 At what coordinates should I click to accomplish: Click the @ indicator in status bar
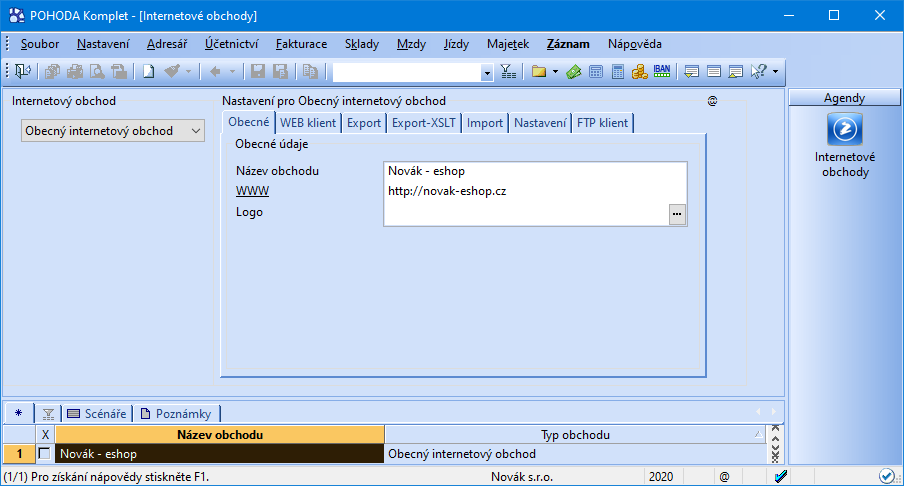coord(724,477)
